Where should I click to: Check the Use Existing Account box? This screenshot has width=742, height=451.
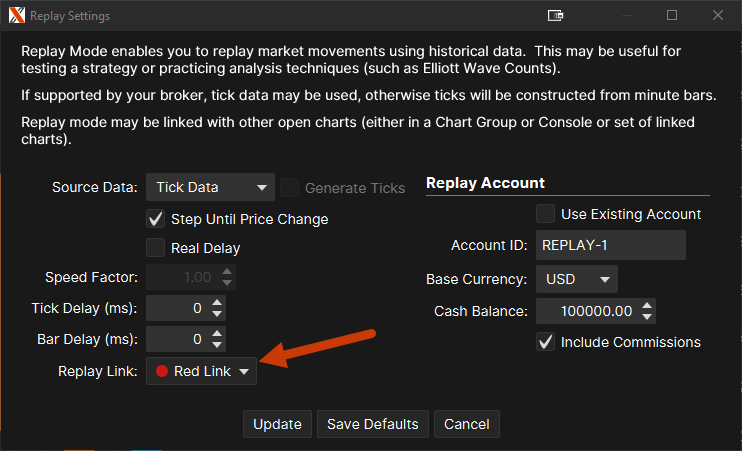tap(545, 214)
